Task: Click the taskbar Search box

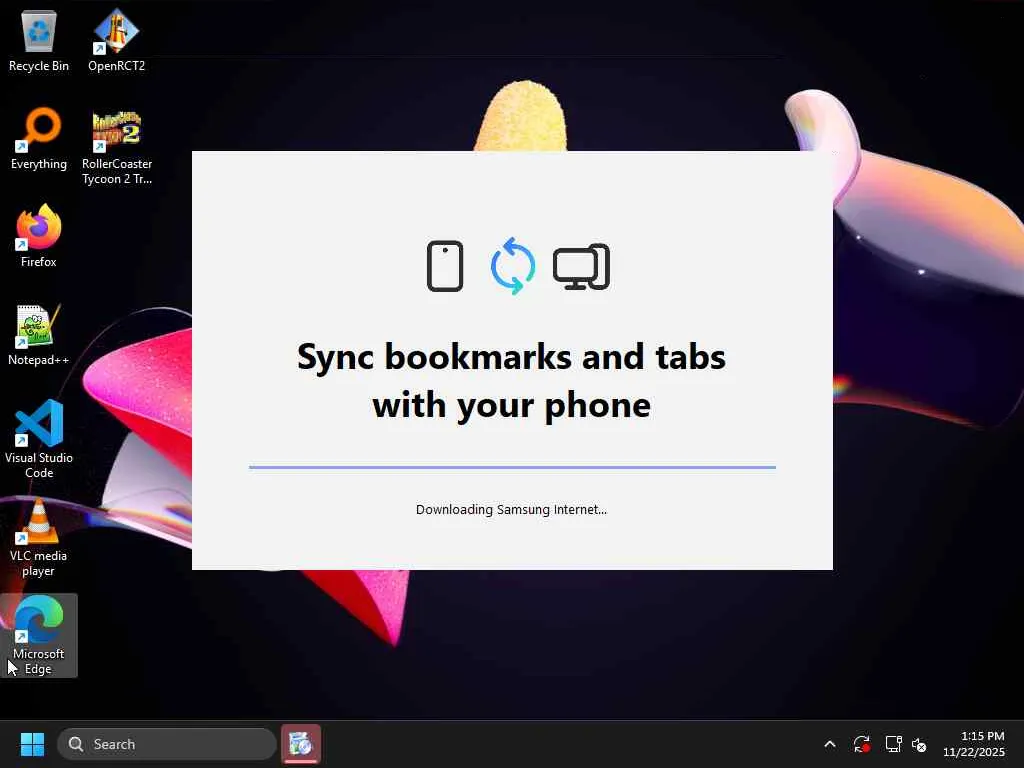Action: coord(167,744)
